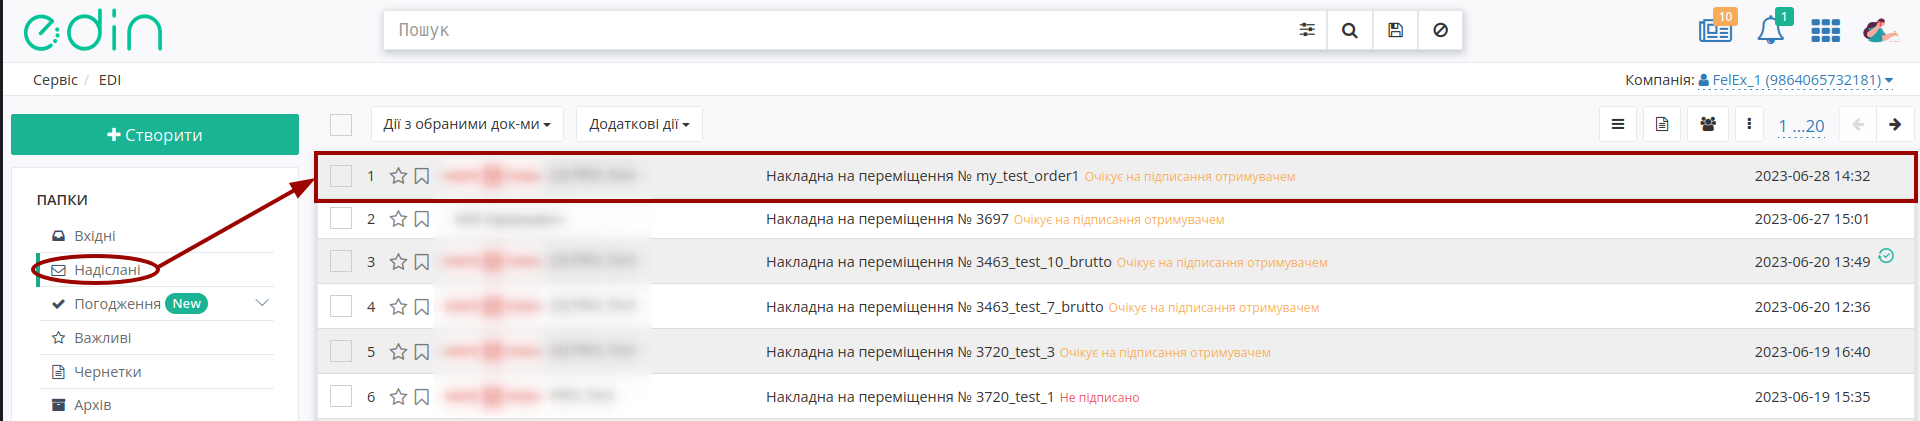Screen dimensions: 1920x421
Task: Open the apps grid menu icon
Action: (x=1825, y=31)
